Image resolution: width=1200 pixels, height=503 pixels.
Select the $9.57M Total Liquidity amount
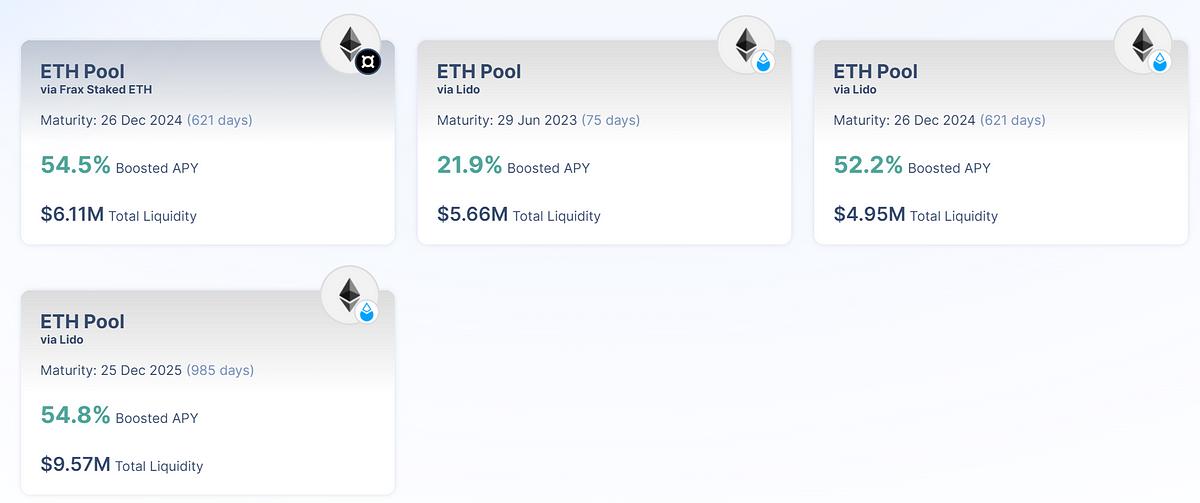tap(74, 464)
